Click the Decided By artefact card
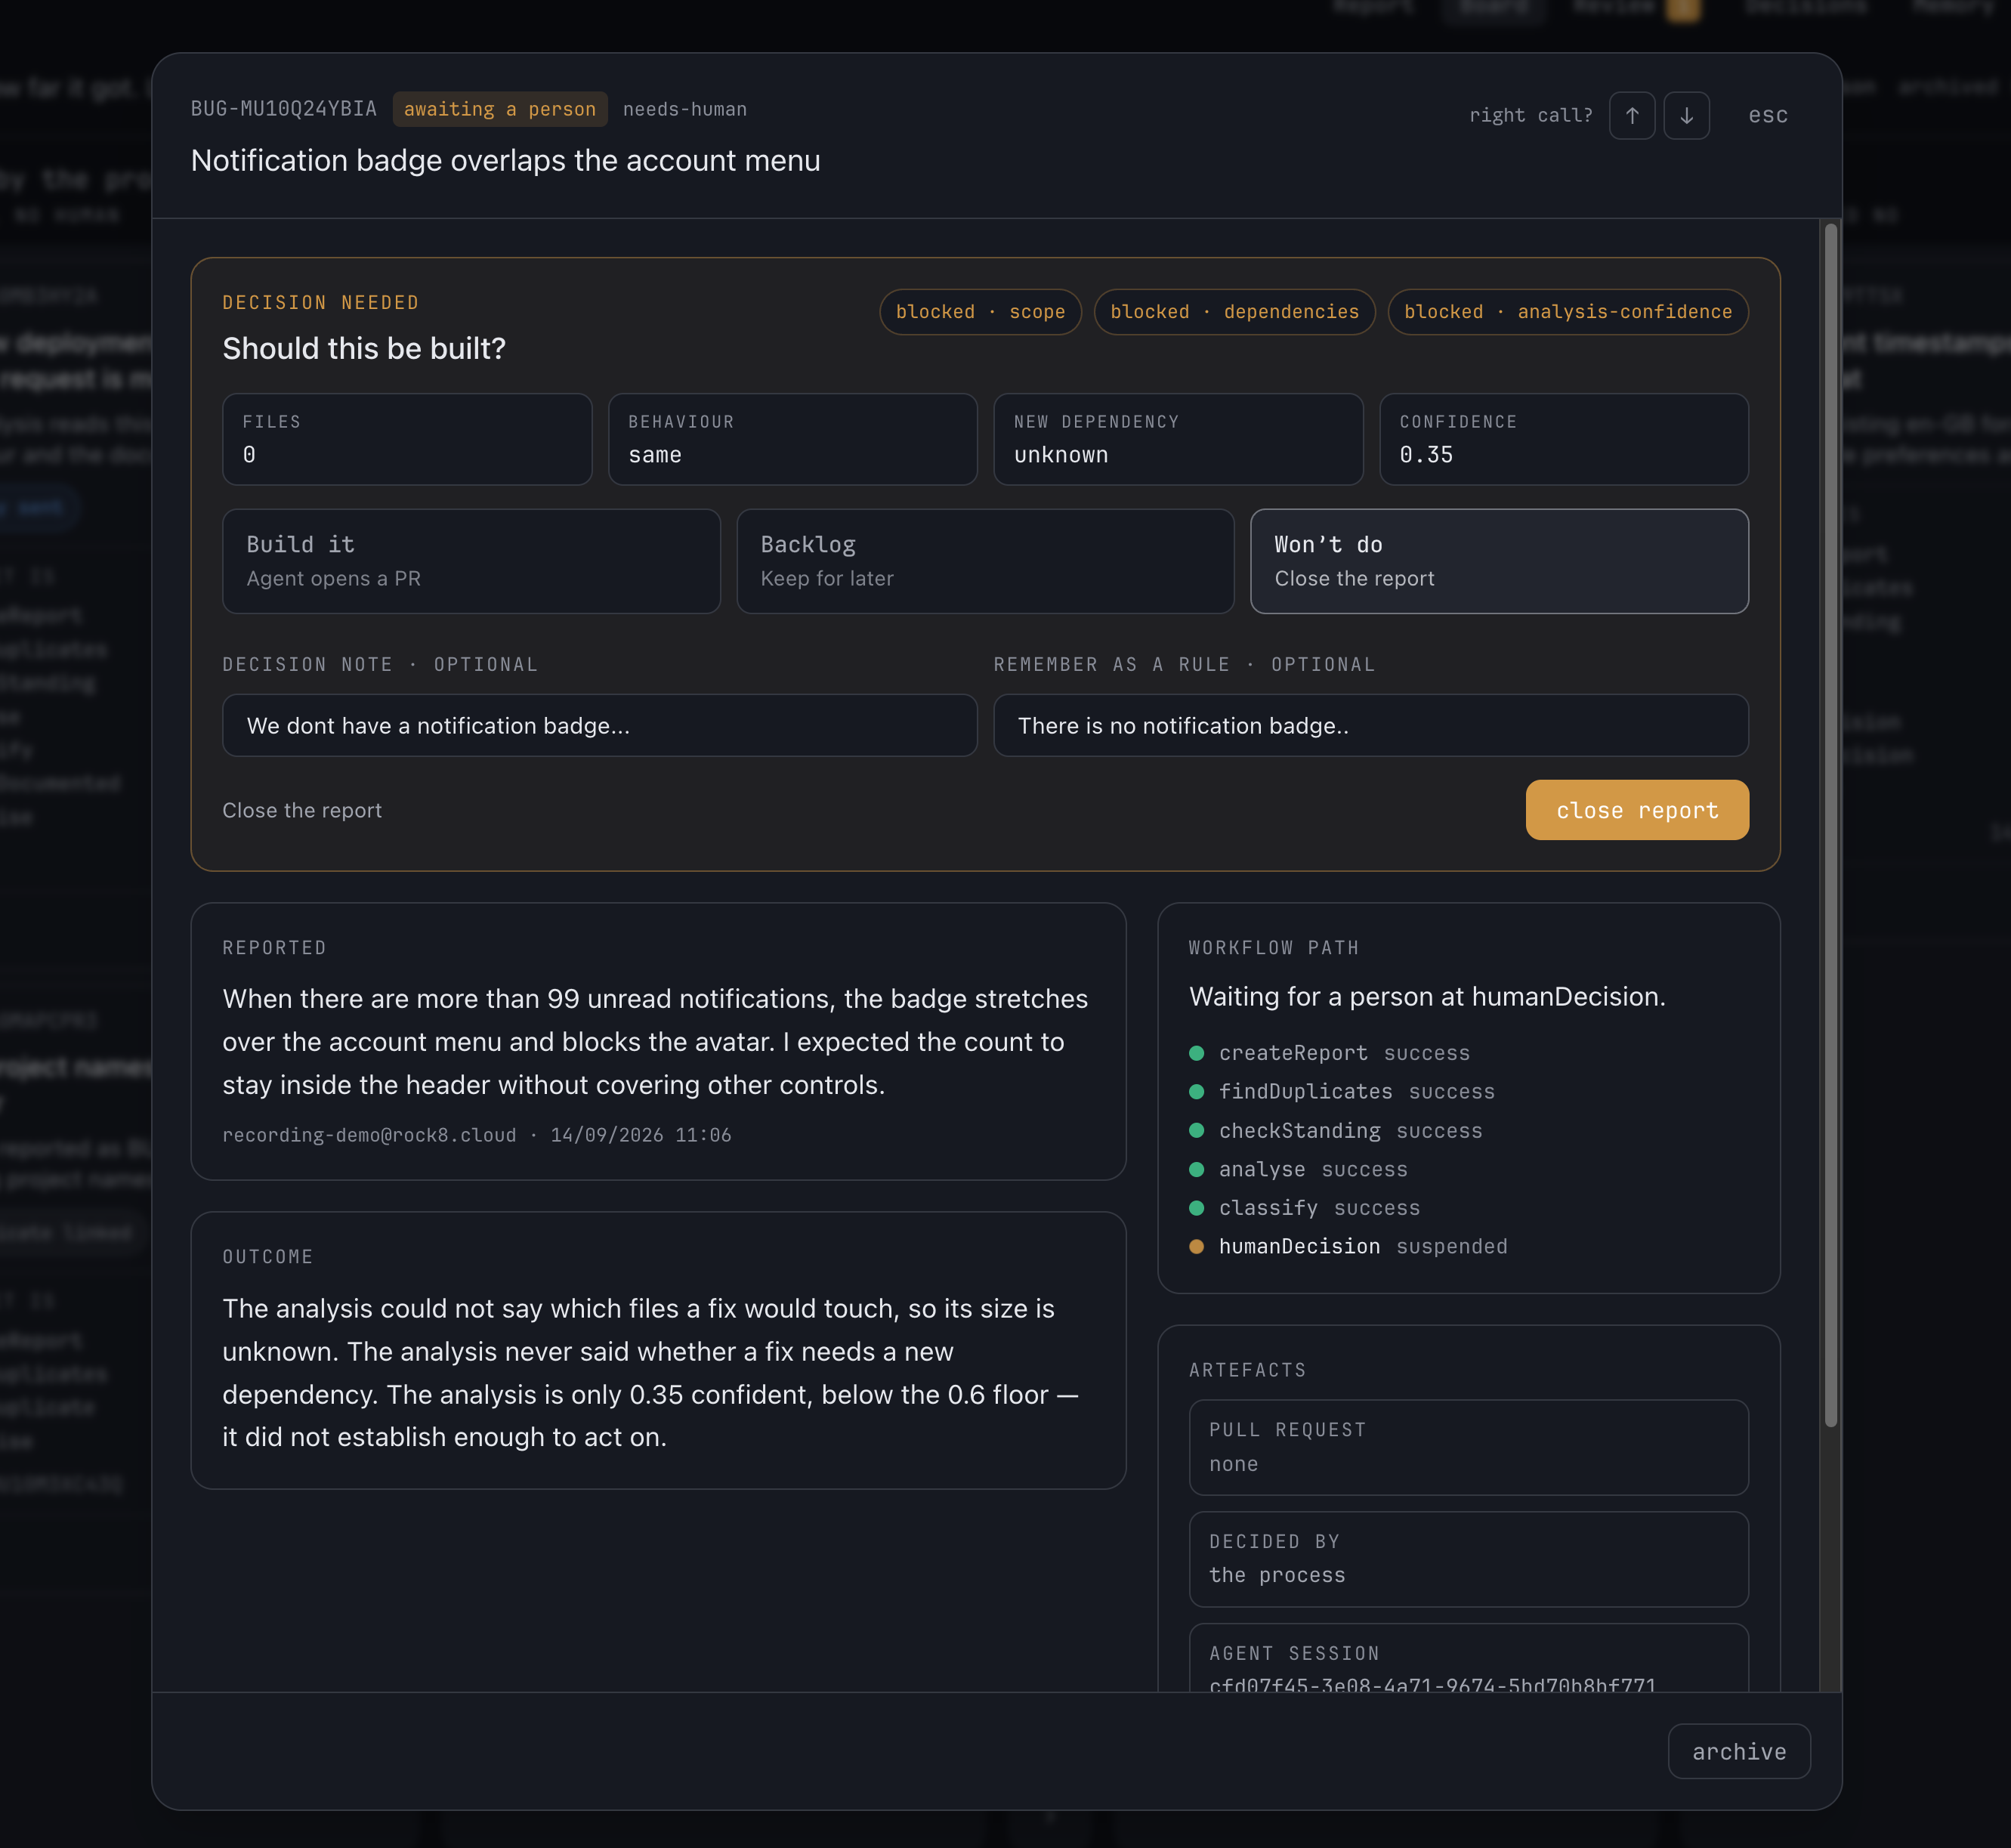Screen dimensions: 2011x1848 point(1468,1559)
